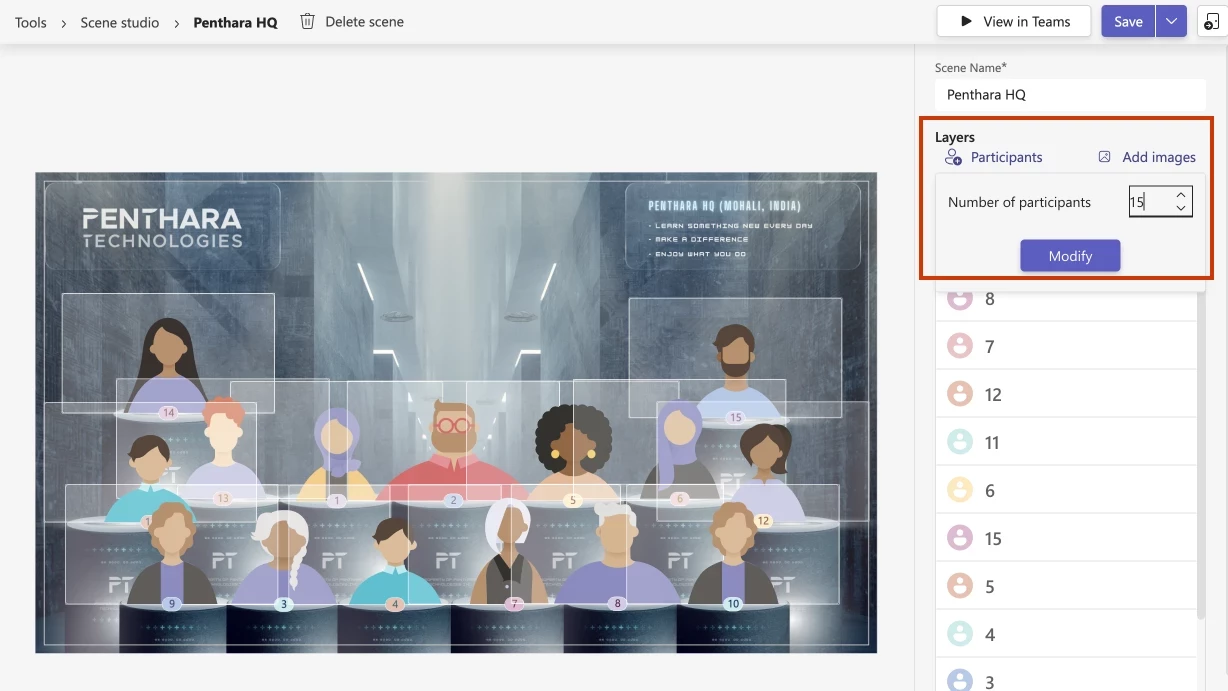1228x691 pixels.
Task: Click the Penthara HQ breadcrumb title
Action: tap(235, 22)
